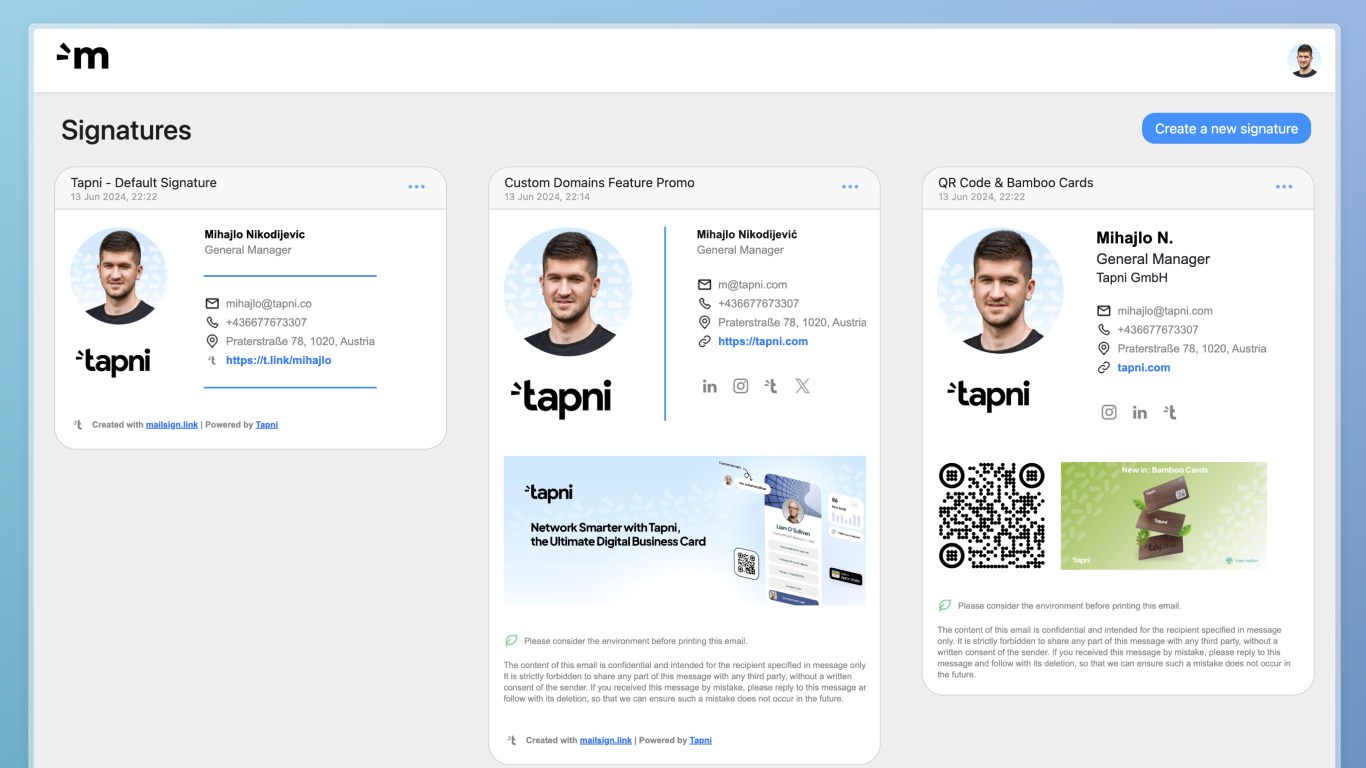The width and height of the screenshot is (1366, 768).
Task: Click the envelope icon next to m@tapni.com
Action: (704, 285)
